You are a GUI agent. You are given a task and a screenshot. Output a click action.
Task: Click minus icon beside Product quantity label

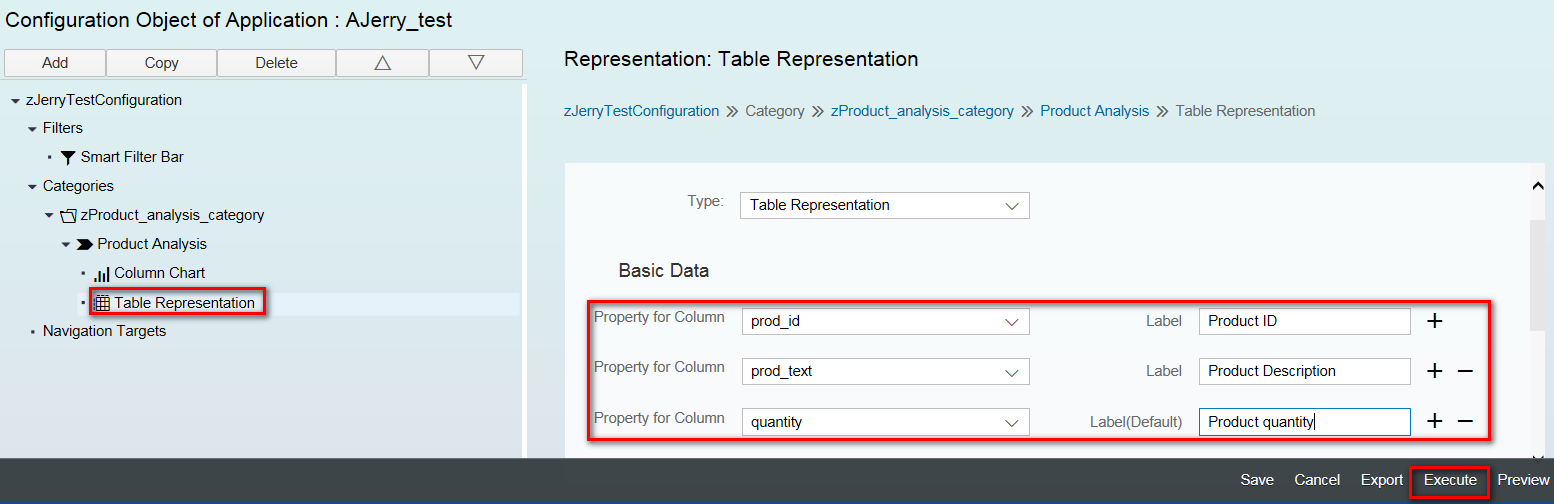pyautogui.click(x=1465, y=421)
